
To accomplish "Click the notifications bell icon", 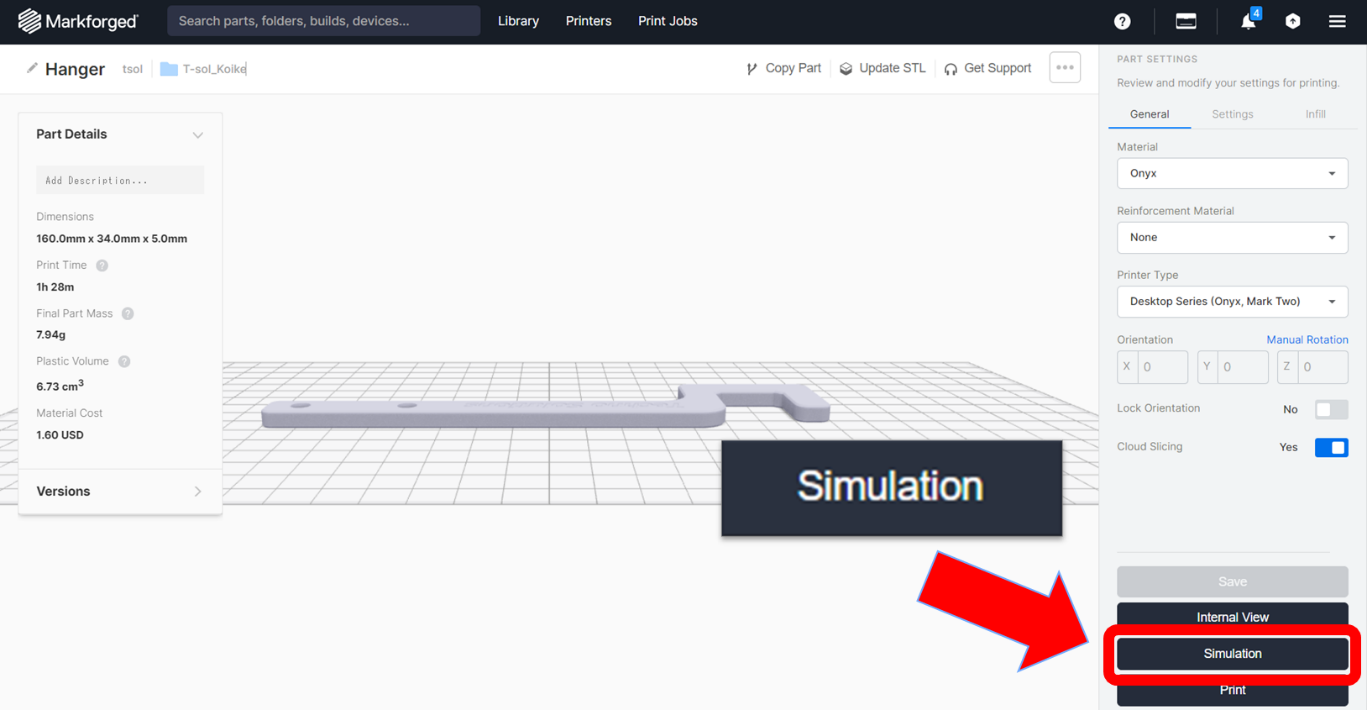I will click(x=1247, y=21).
